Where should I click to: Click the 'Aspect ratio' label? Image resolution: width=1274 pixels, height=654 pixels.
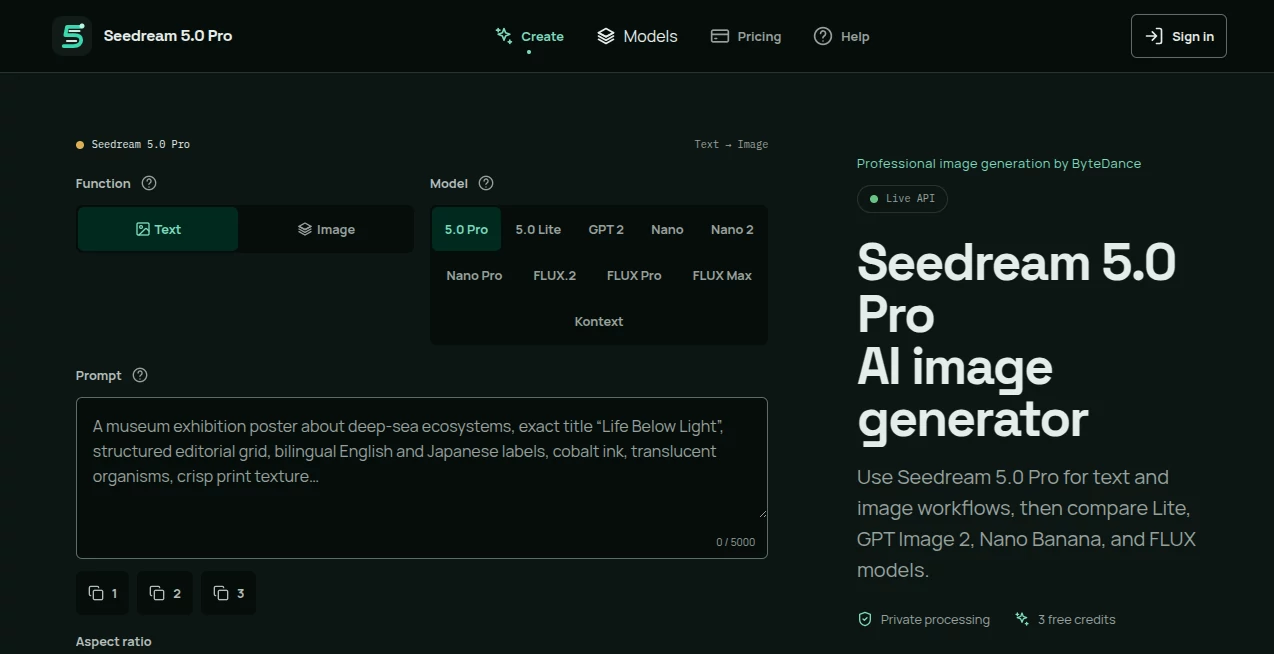[x=114, y=641]
